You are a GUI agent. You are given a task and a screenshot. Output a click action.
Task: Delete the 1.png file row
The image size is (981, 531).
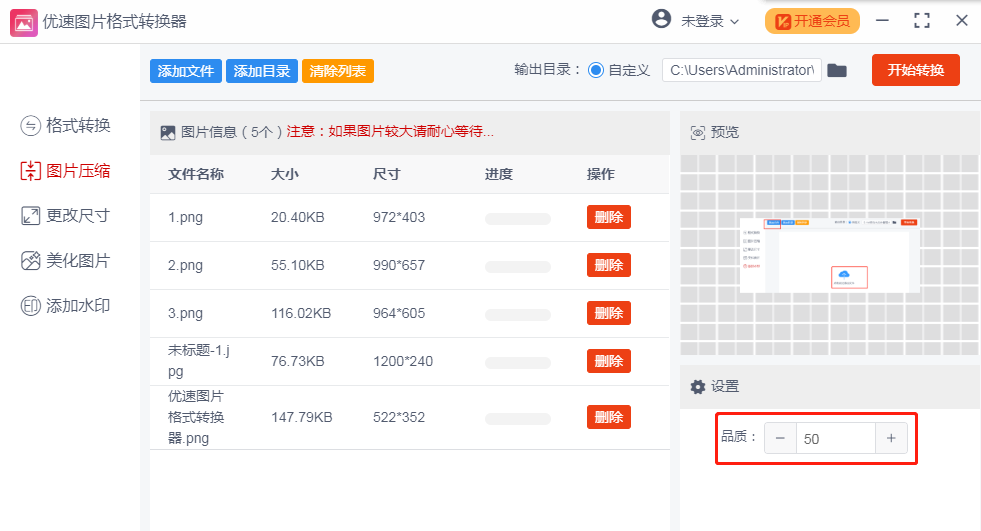[x=608, y=217]
